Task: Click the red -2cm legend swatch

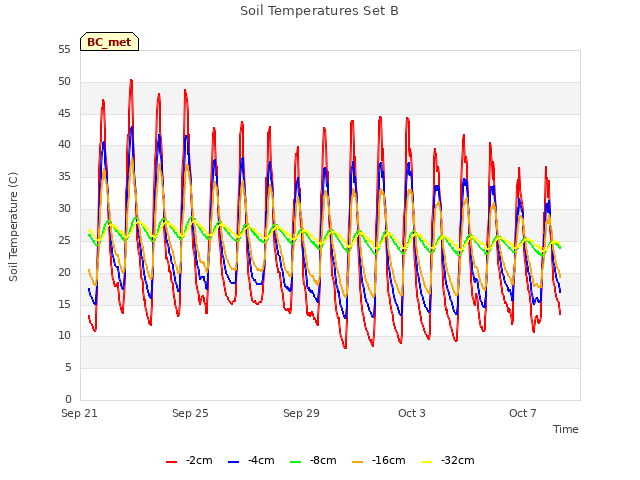Action: click(171, 462)
